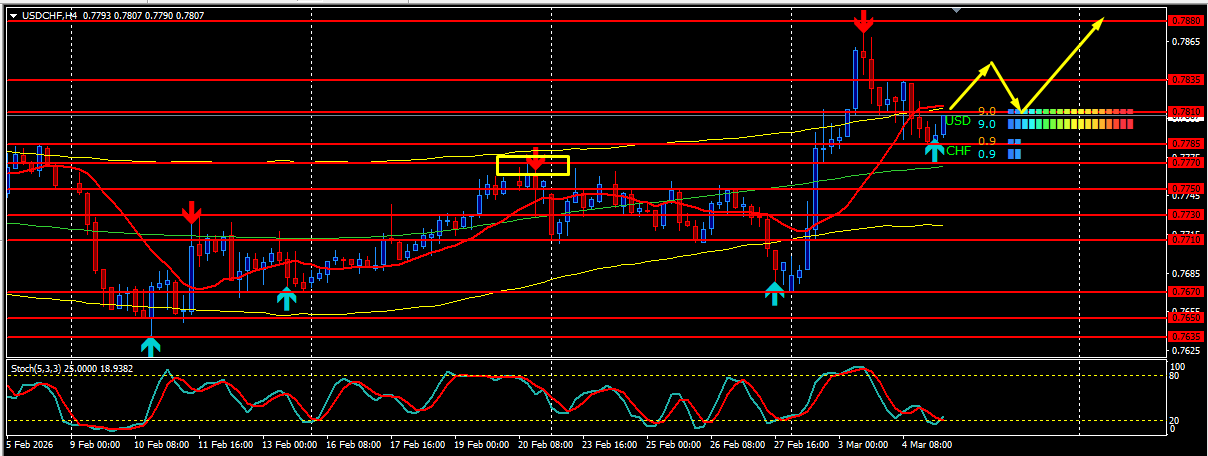The image size is (1208, 456).
Task: Click the 4 Mar 08:00 time label
Action: (927, 443)
